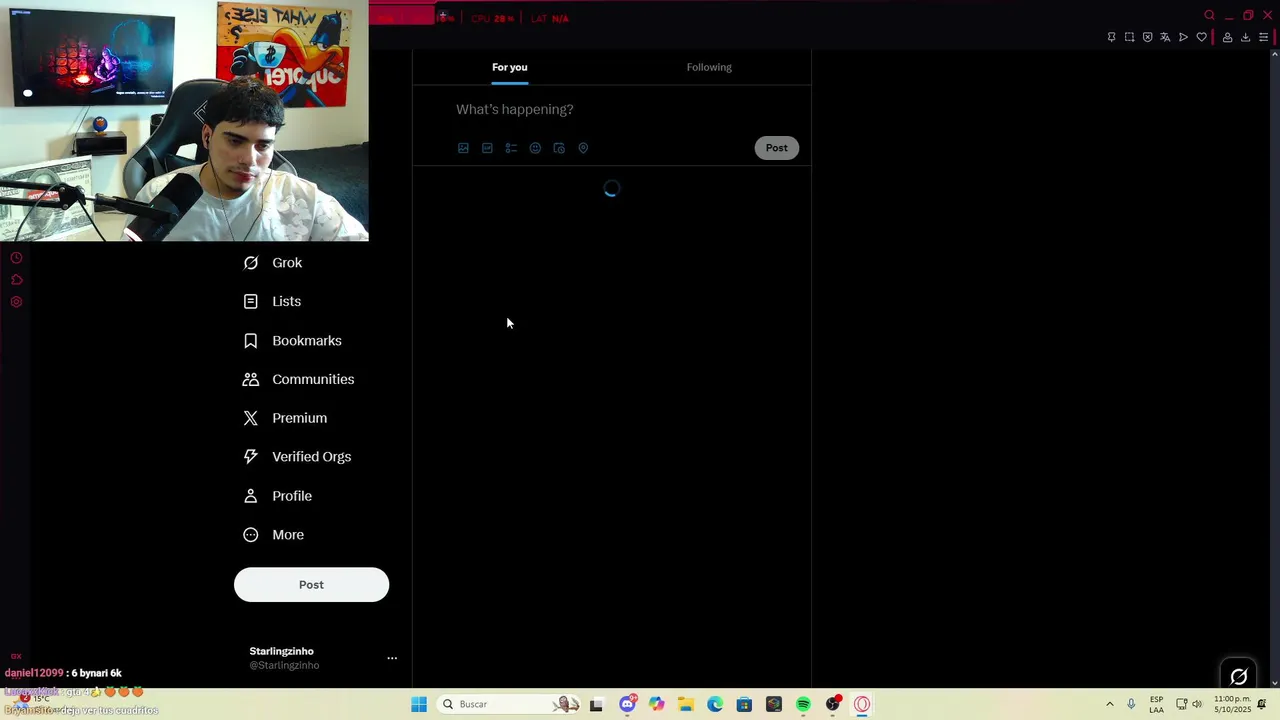Open browser profile account icon

1227,37
